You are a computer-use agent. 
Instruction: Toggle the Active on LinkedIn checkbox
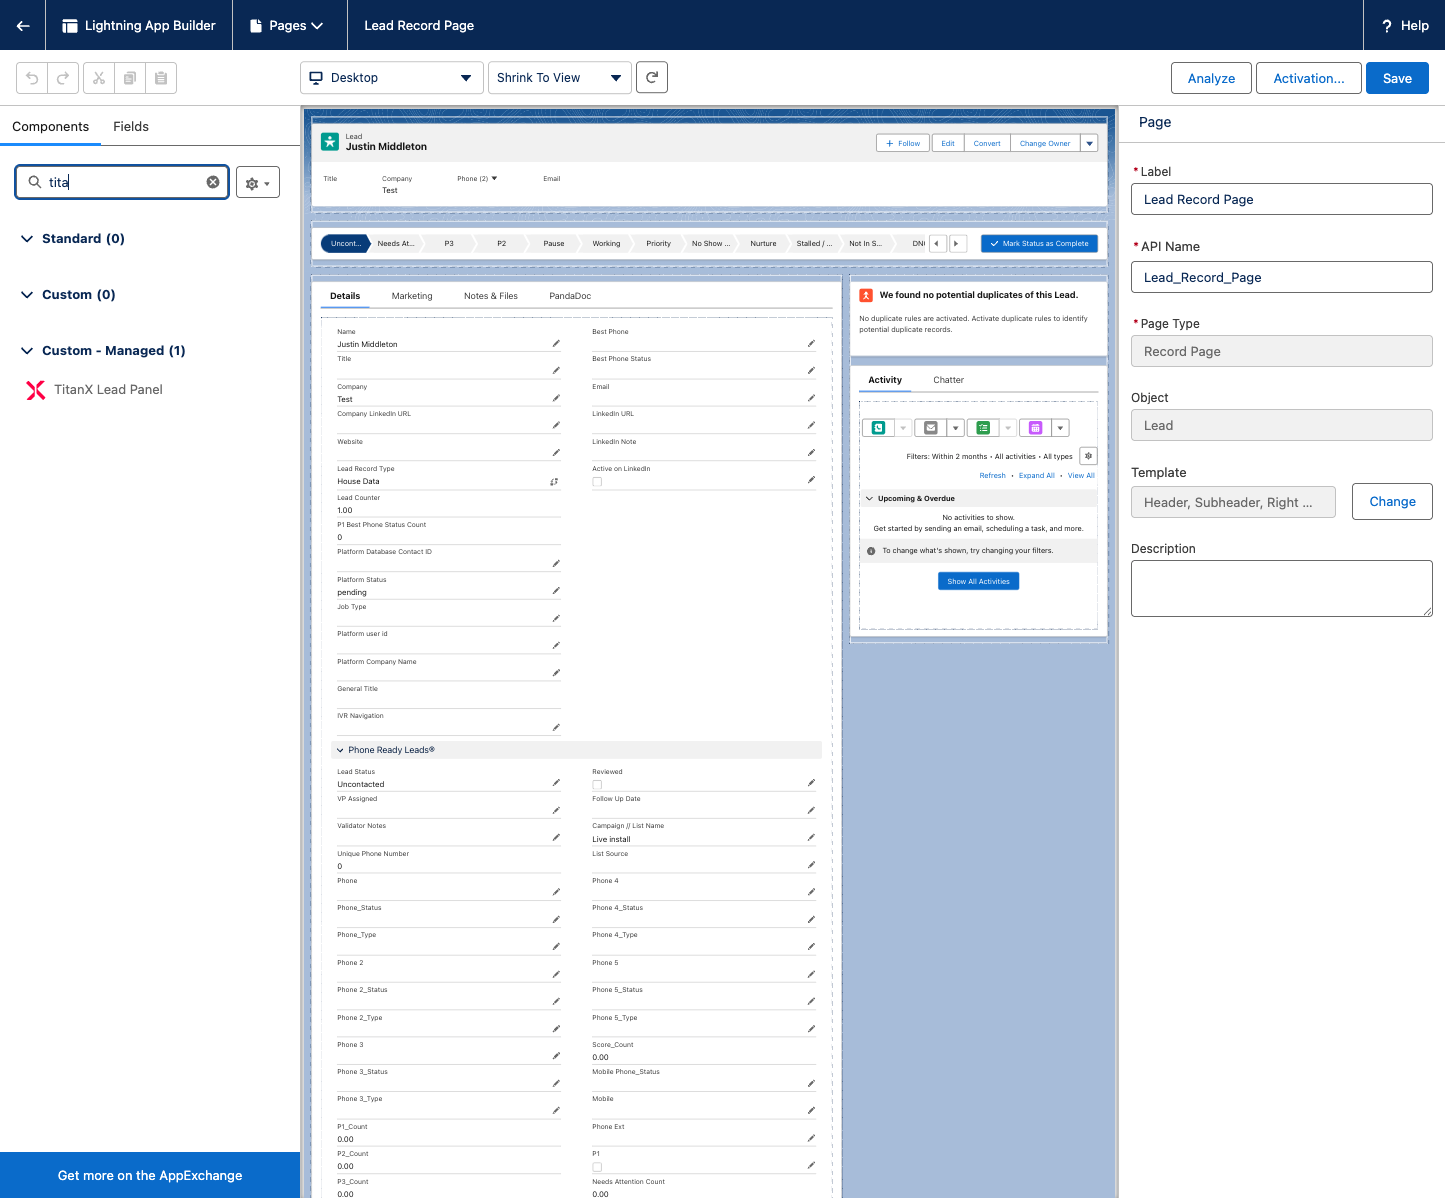coord(597,482)
